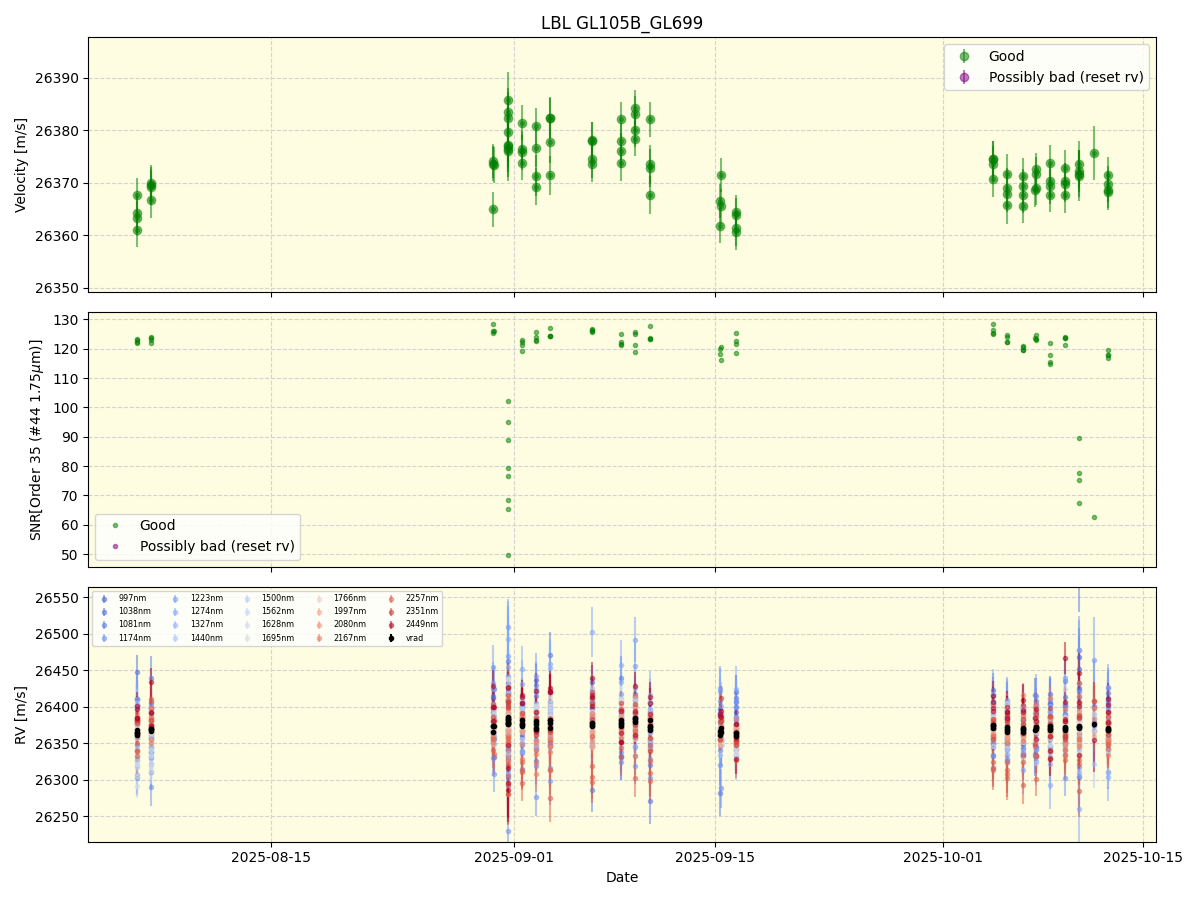Click the Date axis label
1200x900 pixels.
pos(622,877)
